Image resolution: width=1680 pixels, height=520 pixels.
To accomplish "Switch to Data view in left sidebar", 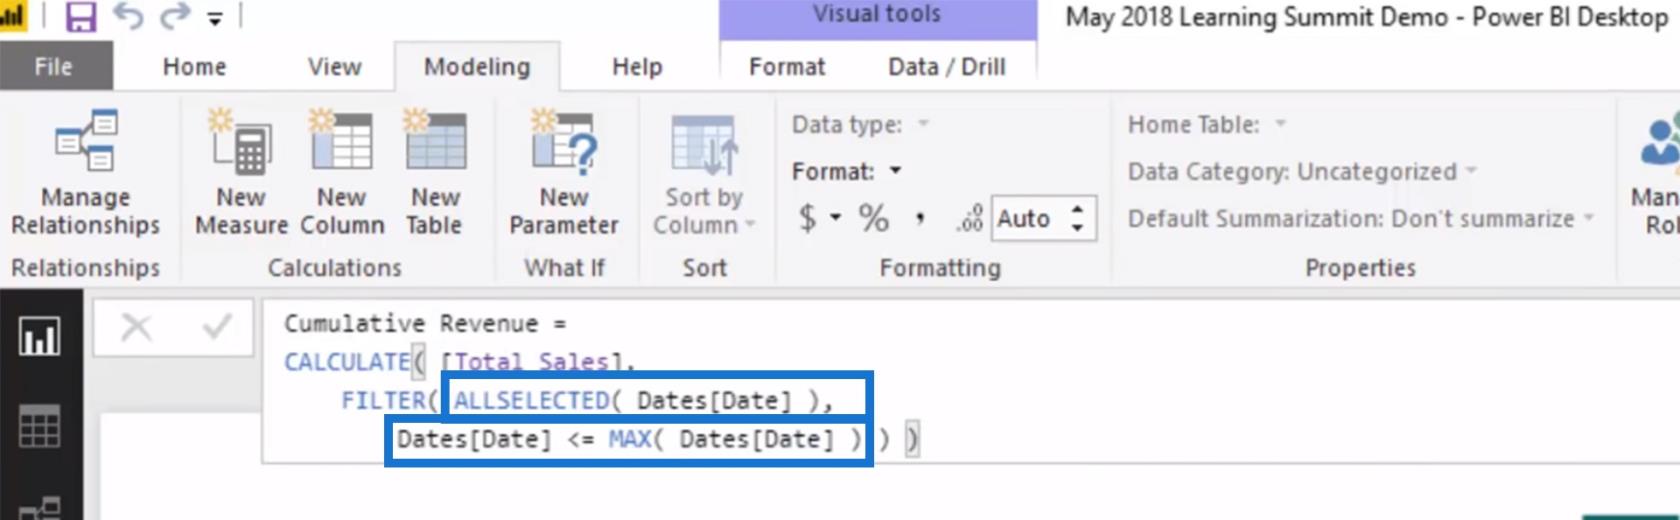I will (40, 427).
